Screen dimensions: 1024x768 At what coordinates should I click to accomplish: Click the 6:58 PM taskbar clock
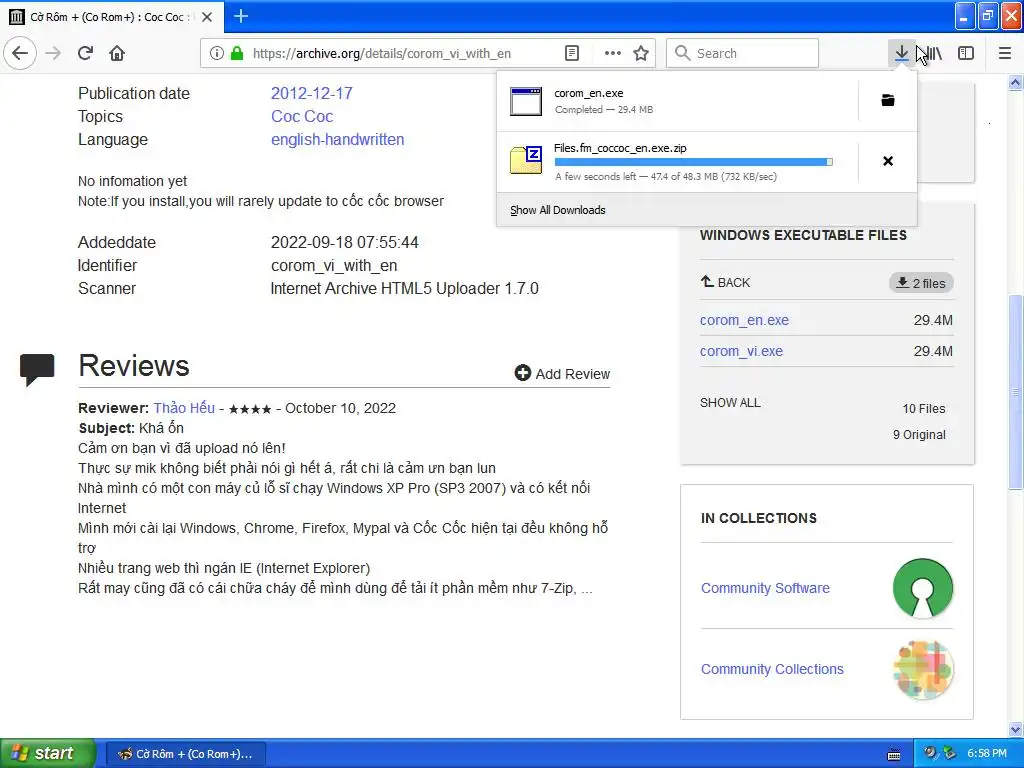(x=987, y=753)
